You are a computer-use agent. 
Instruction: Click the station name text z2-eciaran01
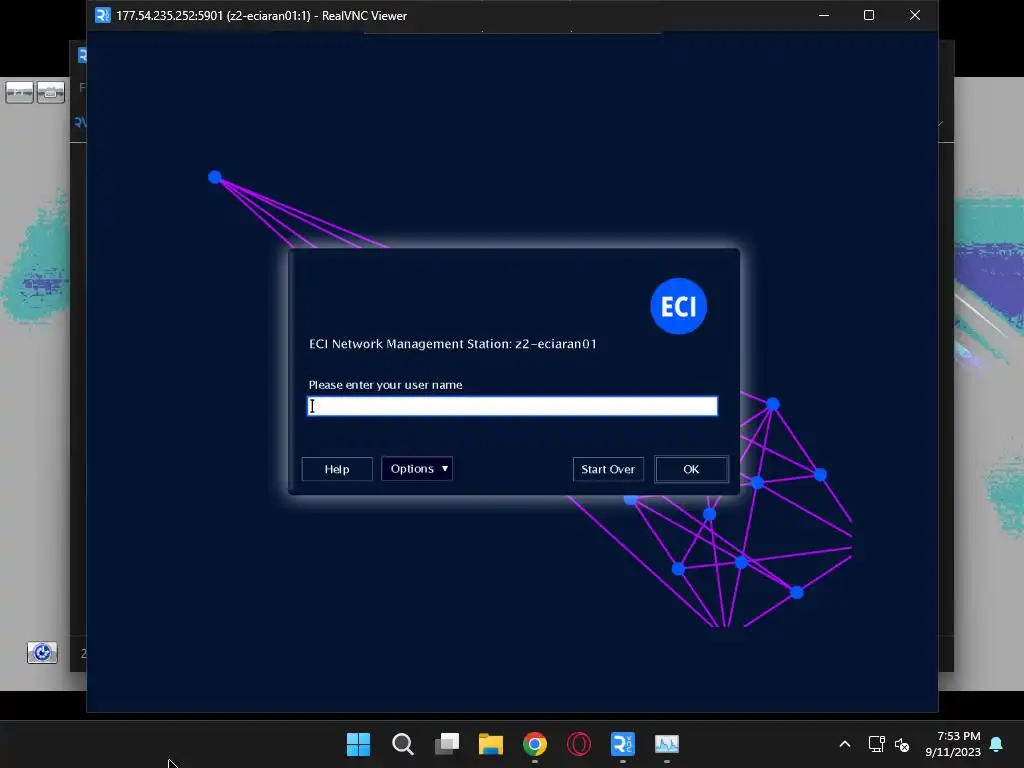click(x=556, y=344)
